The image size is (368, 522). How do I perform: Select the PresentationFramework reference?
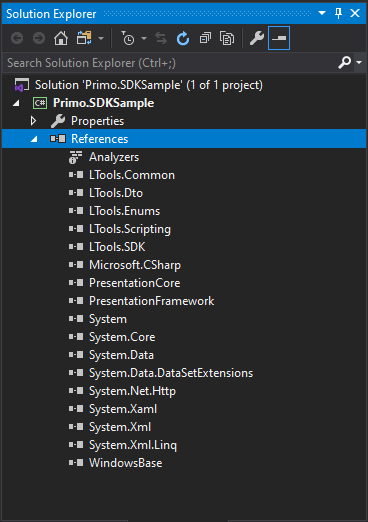(x=151, y=301)
